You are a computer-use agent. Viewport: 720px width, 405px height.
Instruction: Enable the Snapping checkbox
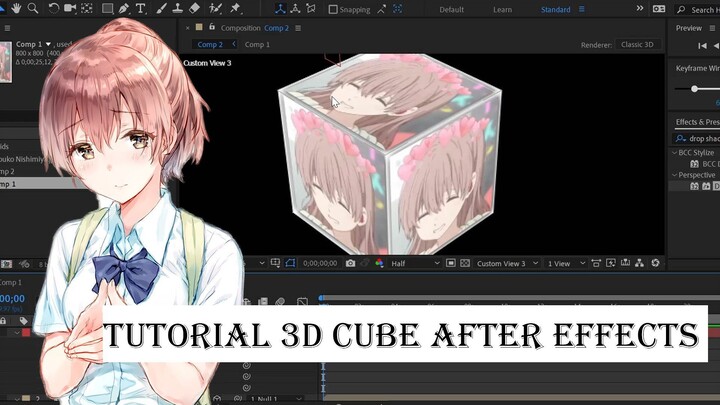pyautogui.click(x=333, y=9)
